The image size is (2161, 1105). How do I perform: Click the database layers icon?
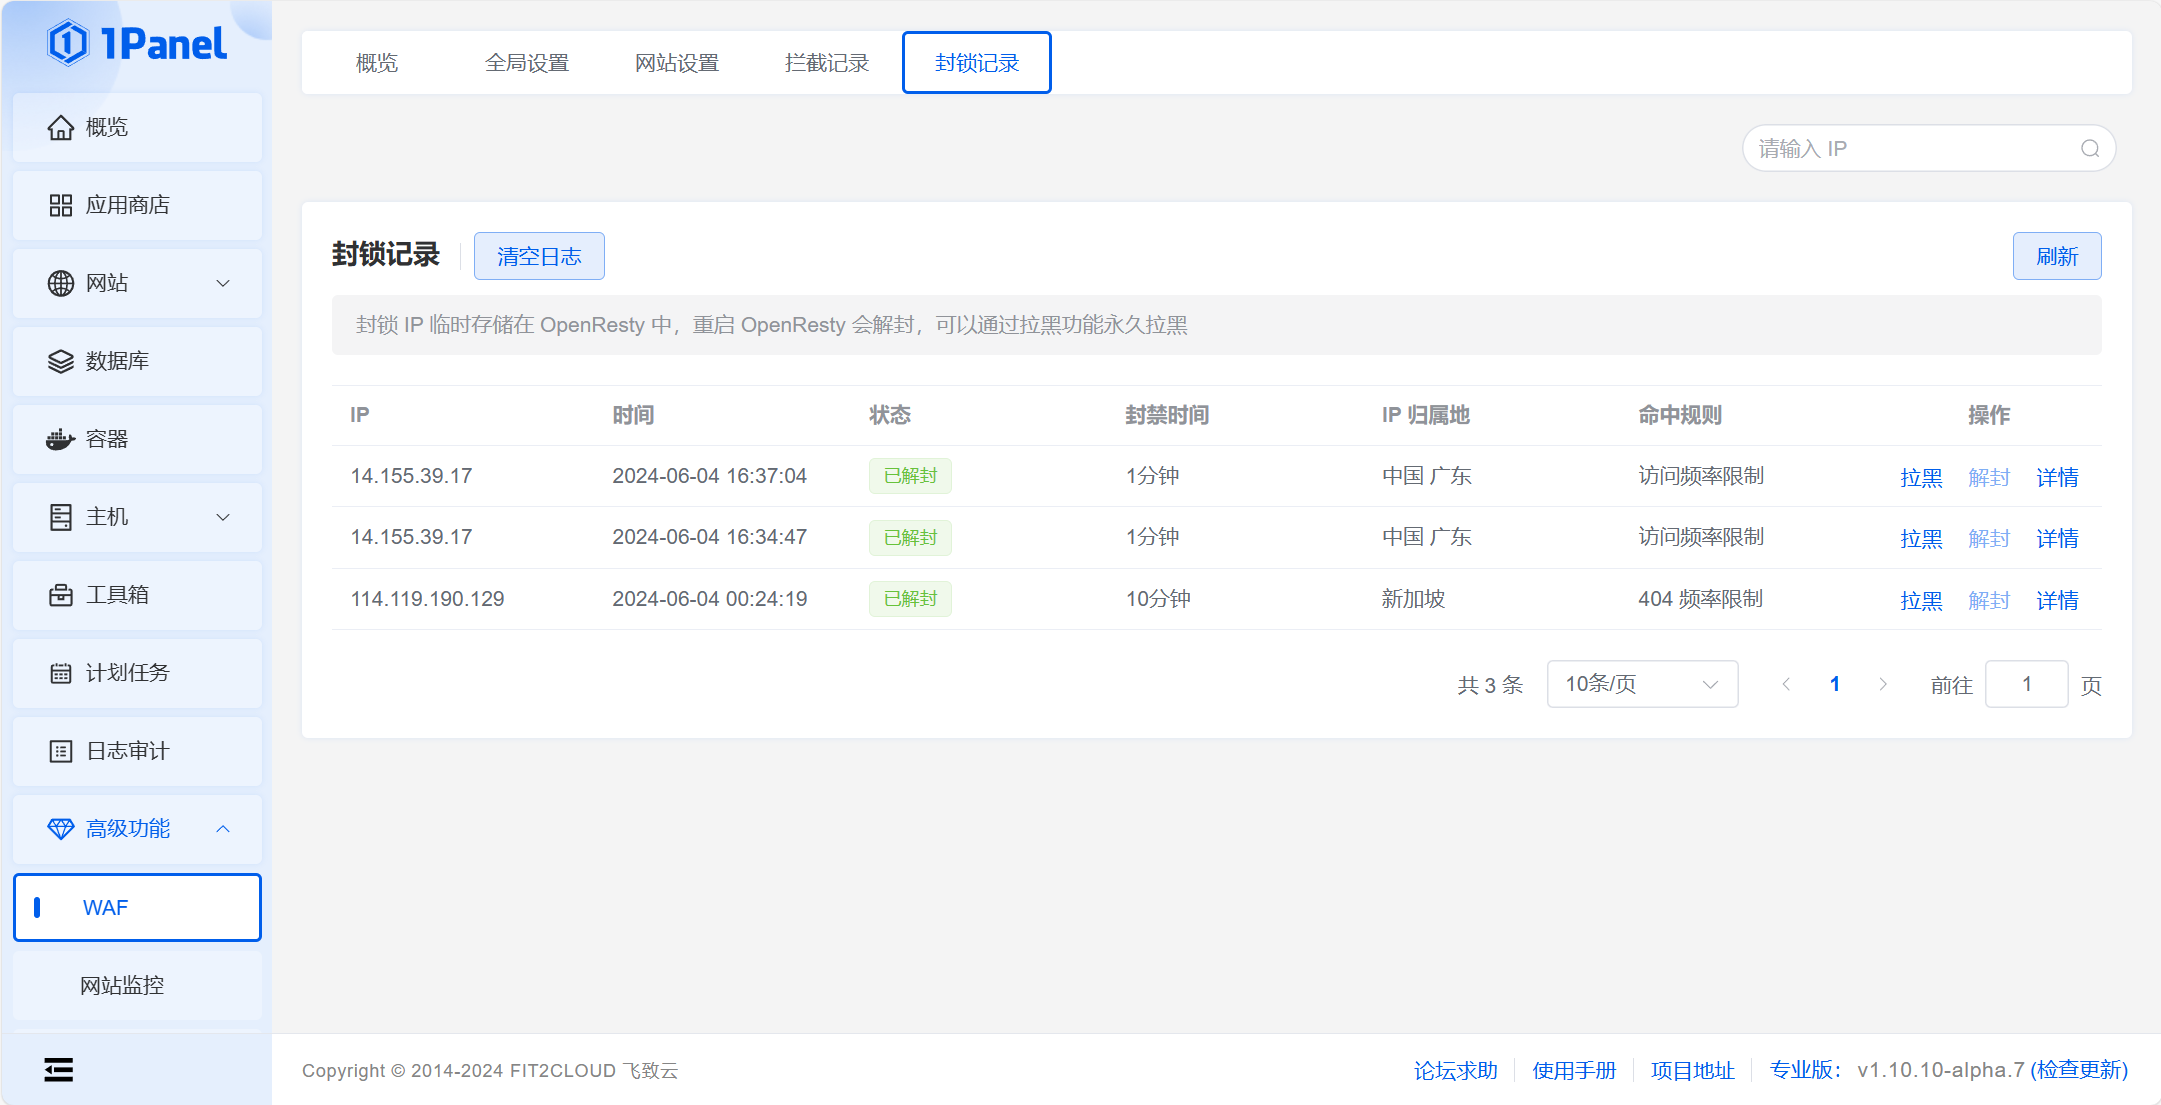[x=60, y=361]
